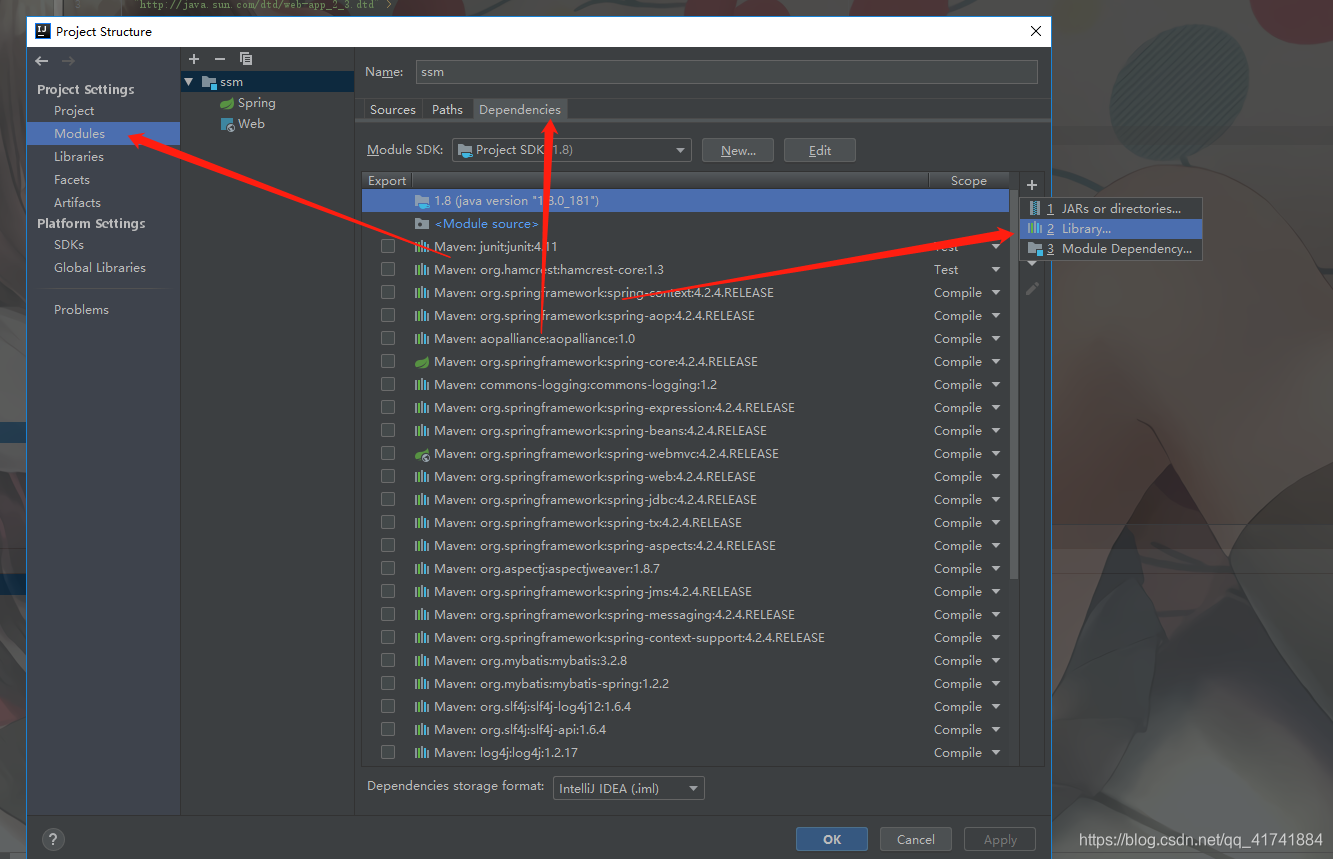The width and height of the screenshot is (1333, 859).
Task: Choose Library menu entry
Action: click(x=1111, y=229)
